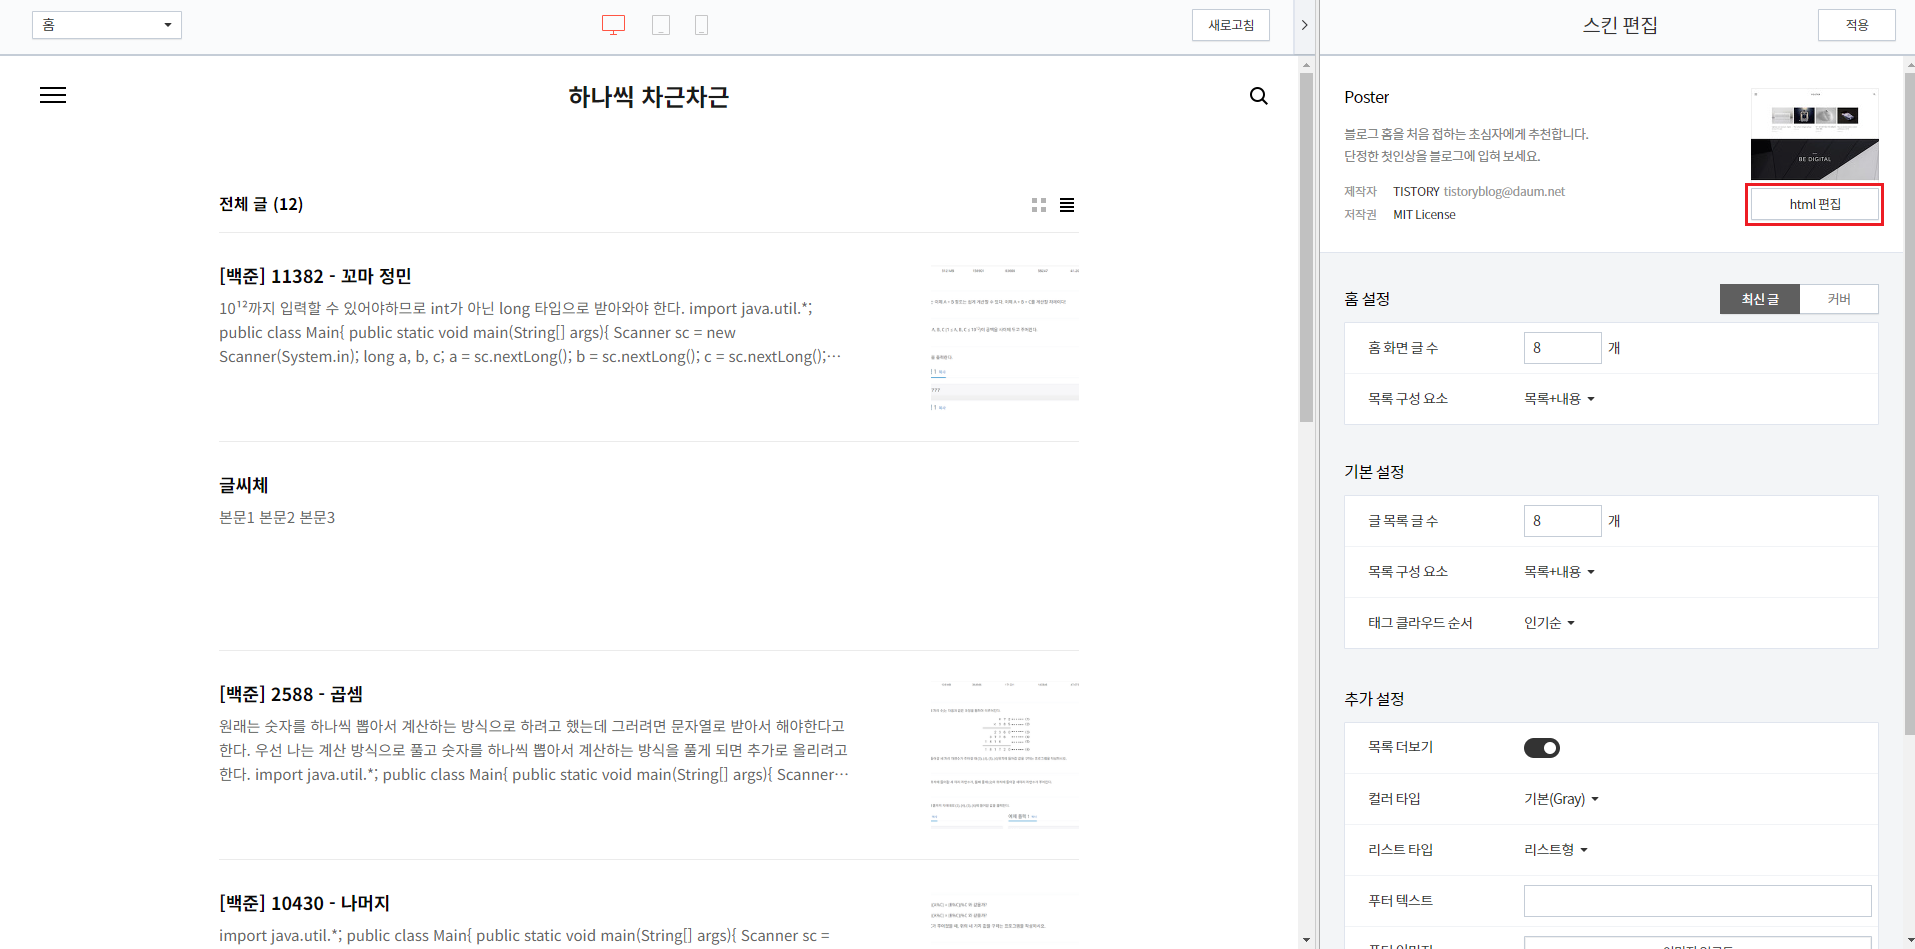Collapse preview panel with arrow icon

1304,25
